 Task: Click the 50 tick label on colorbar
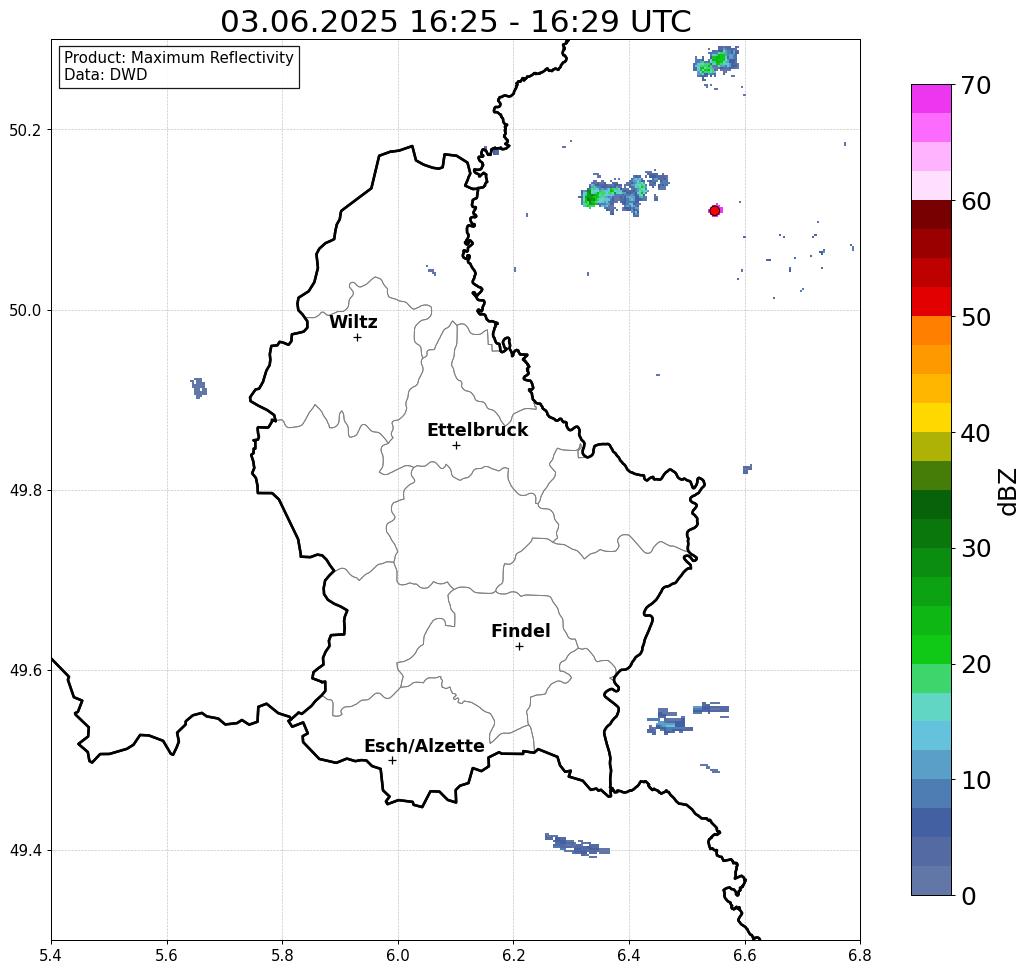pos(976,318)
